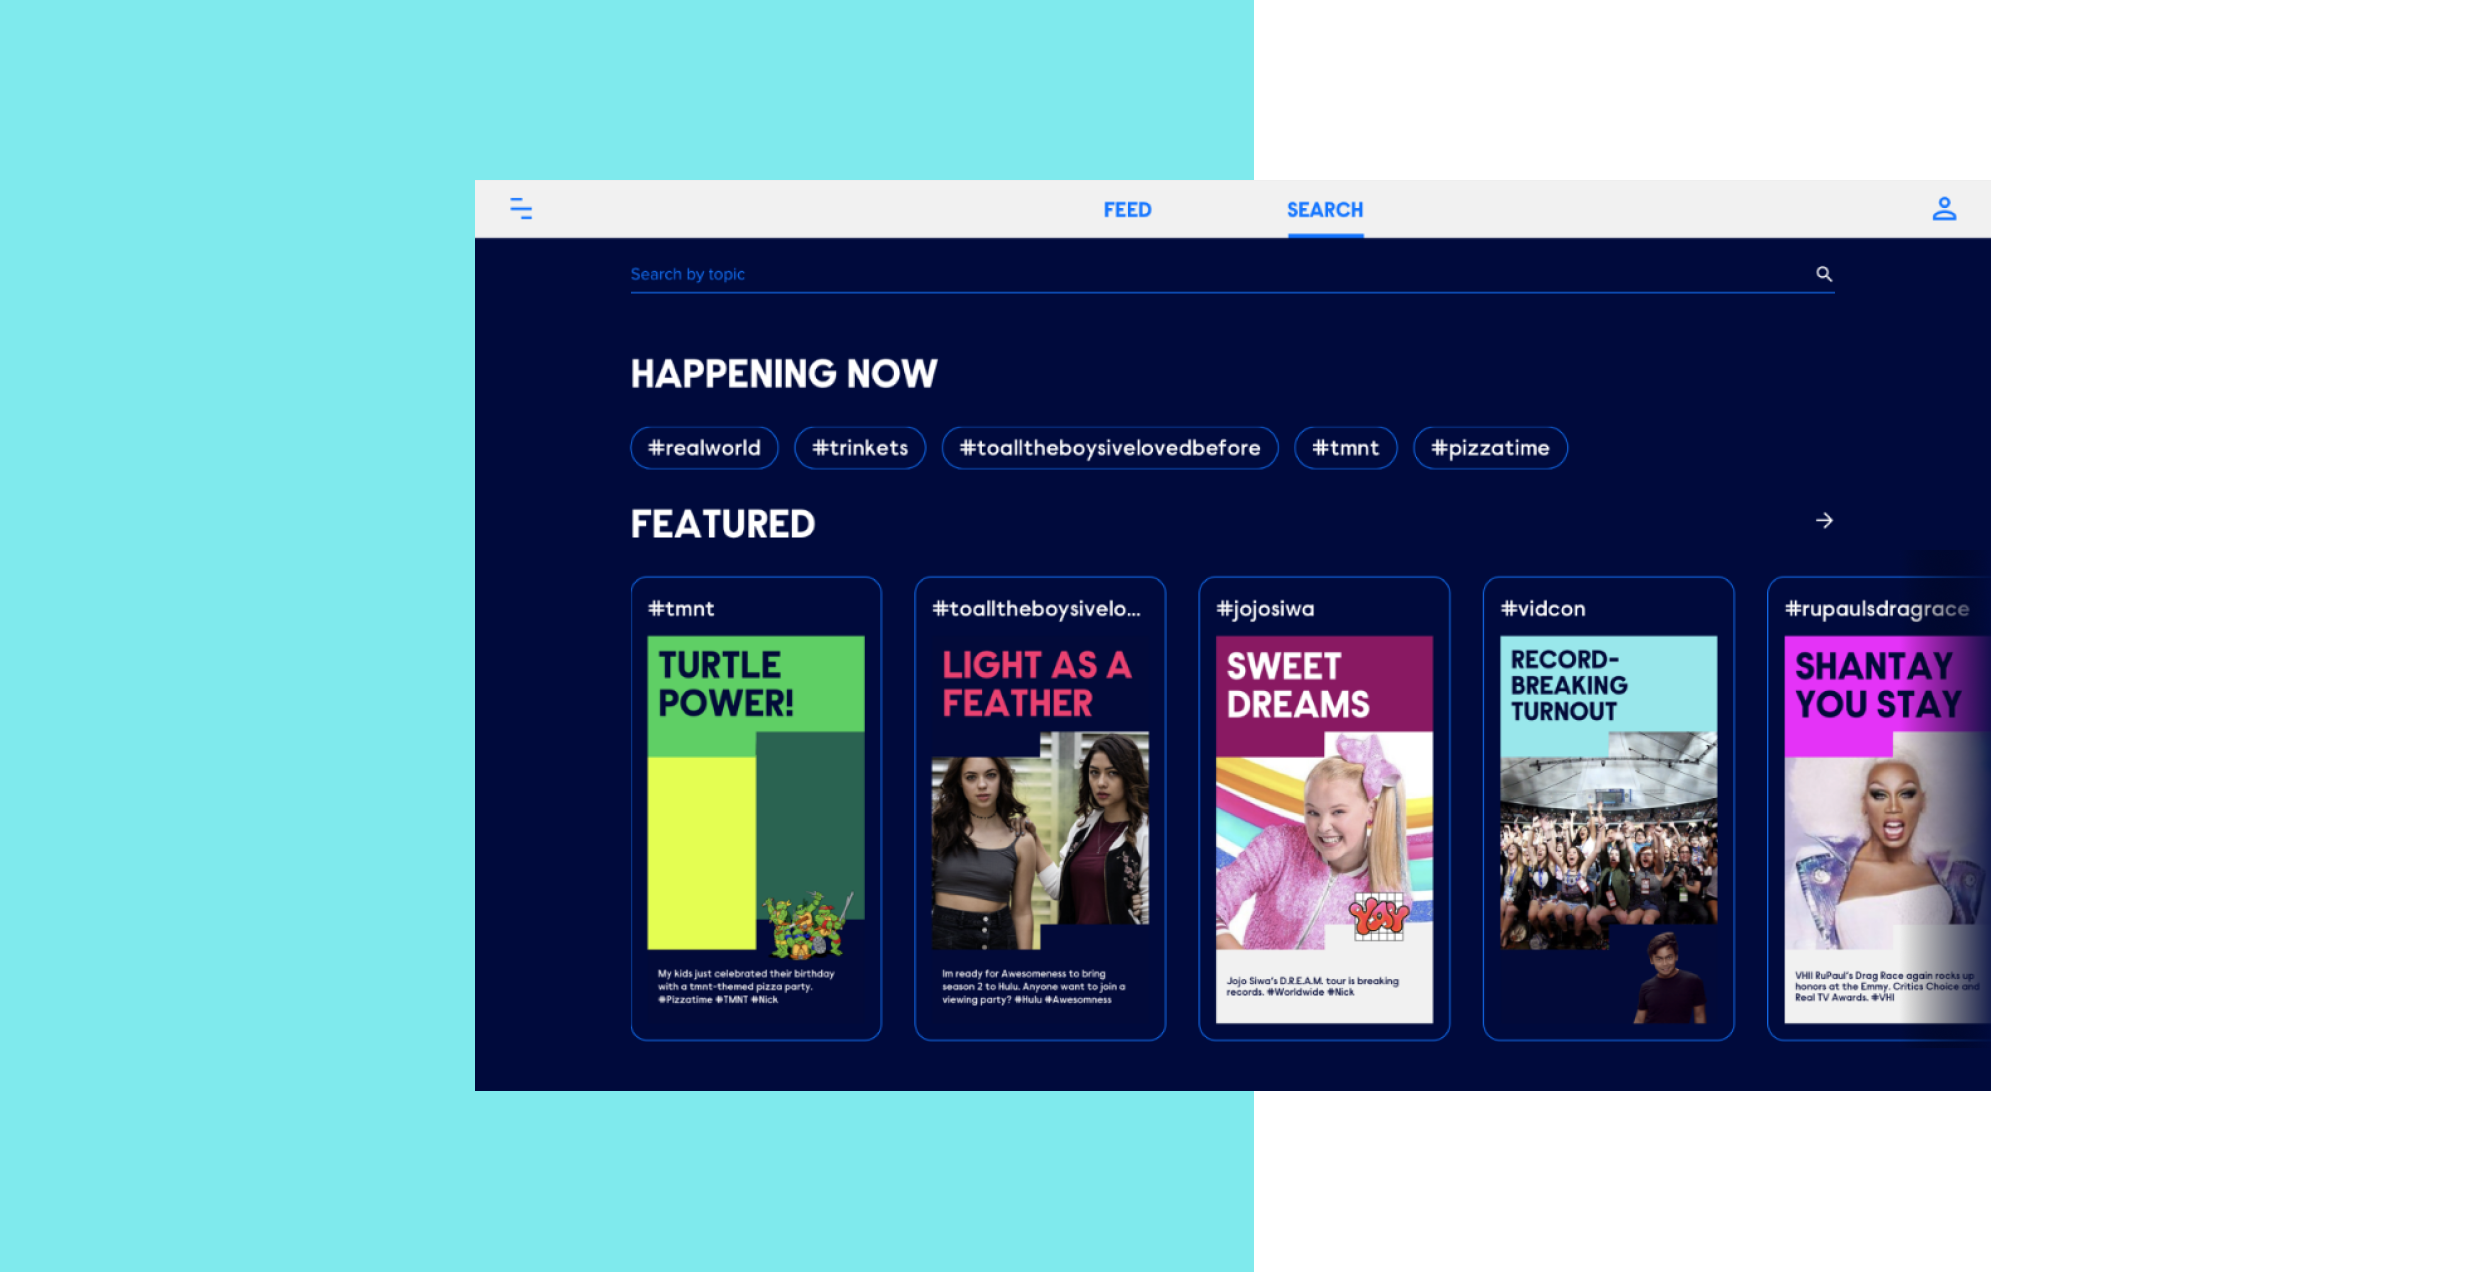The height and width of the screenshot is (1272, 2466).
Task: Click the #tmnt featured card title
Action: (681, 609)
